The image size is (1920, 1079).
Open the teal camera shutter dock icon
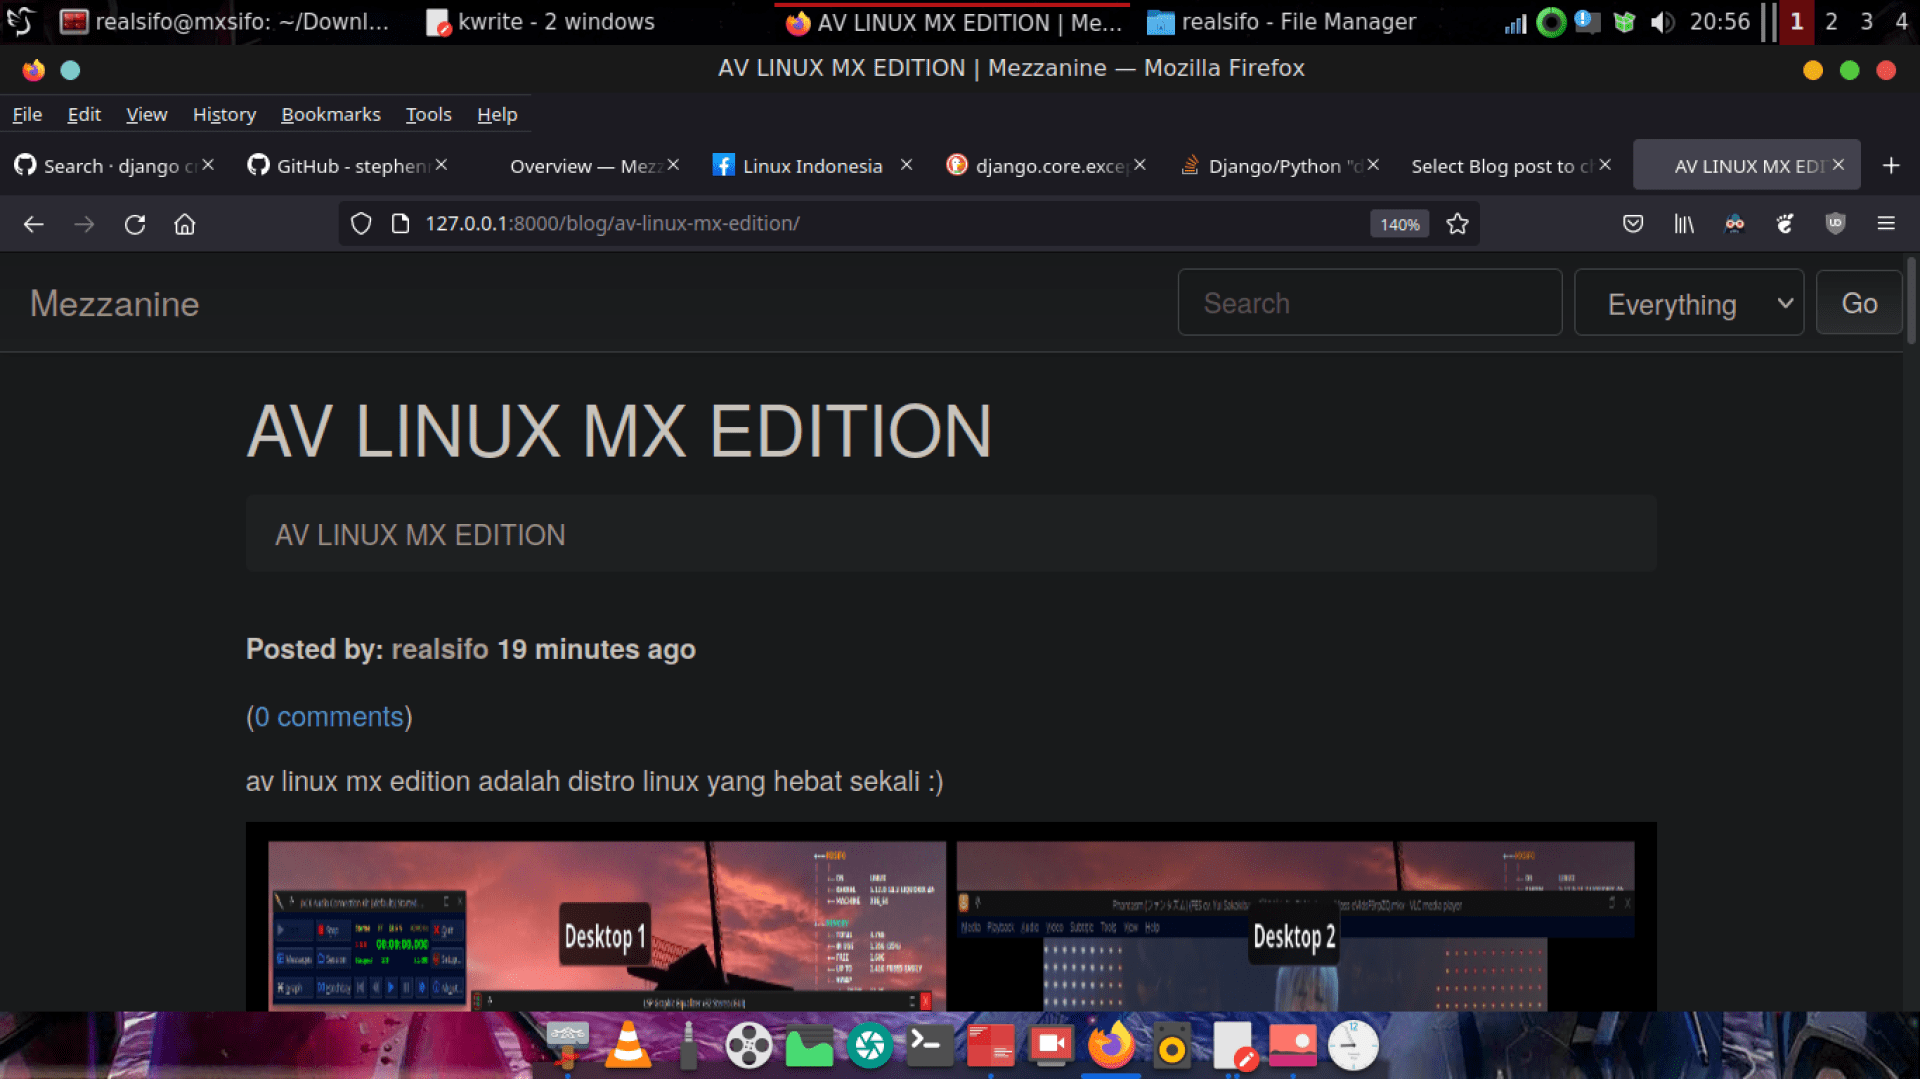coord(870,1046)
